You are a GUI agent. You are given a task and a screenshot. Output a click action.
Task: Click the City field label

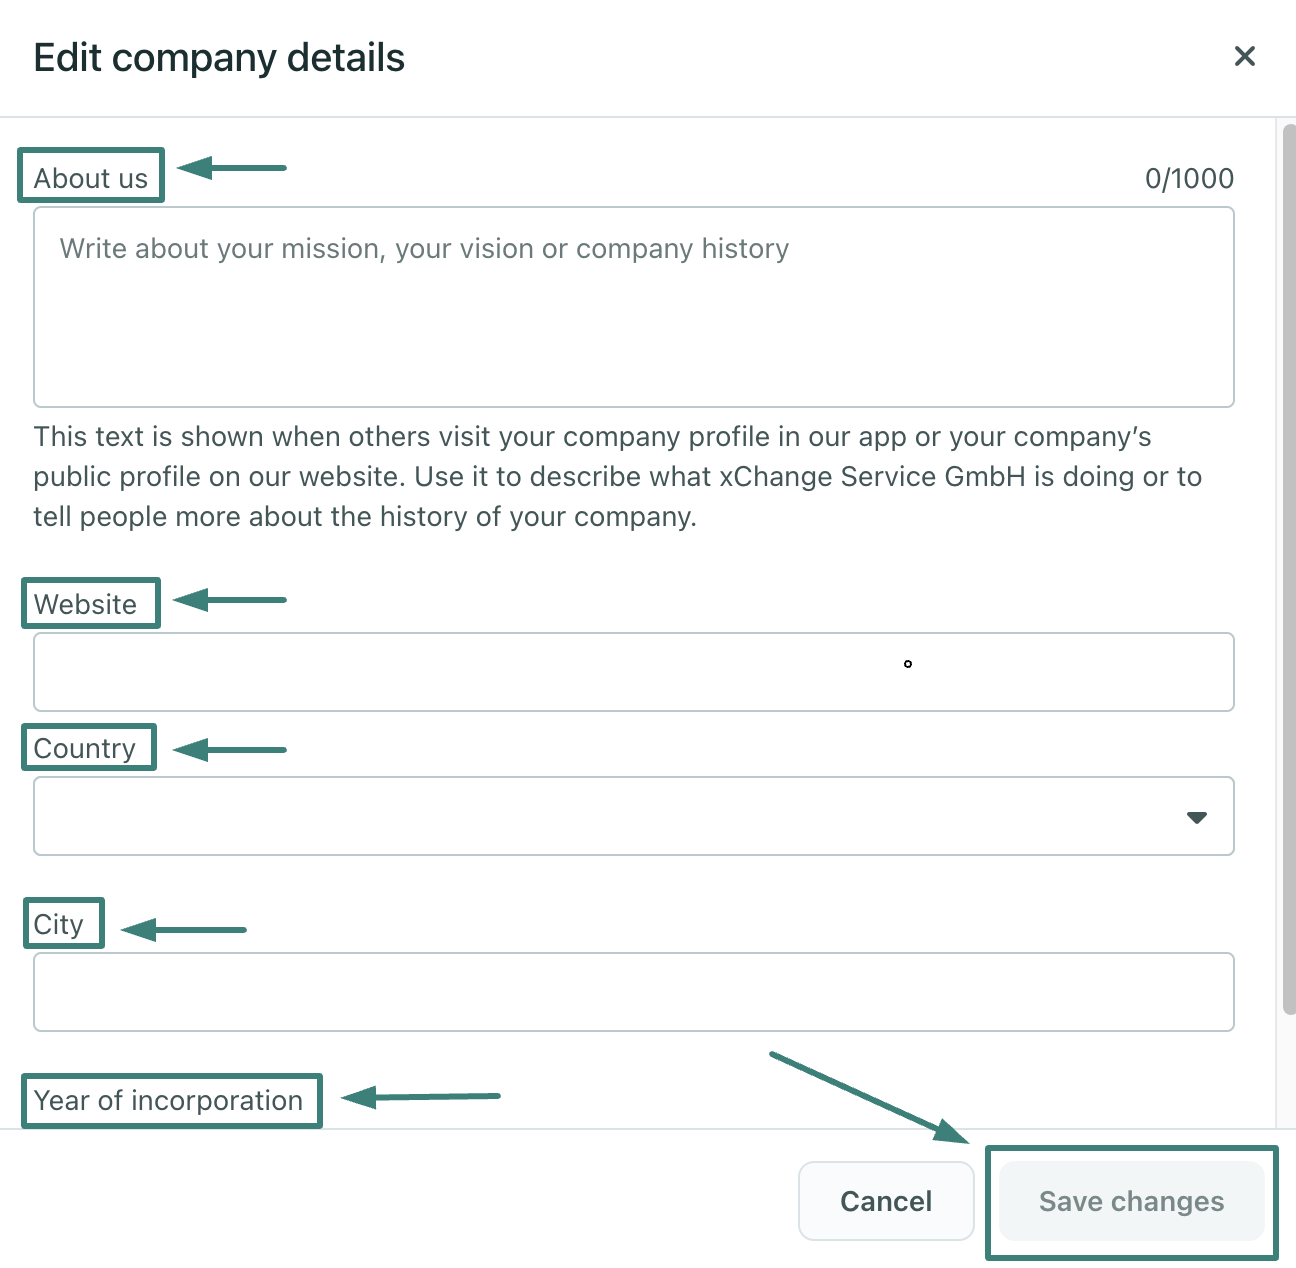pyautogui.click(x=59, y=924)
